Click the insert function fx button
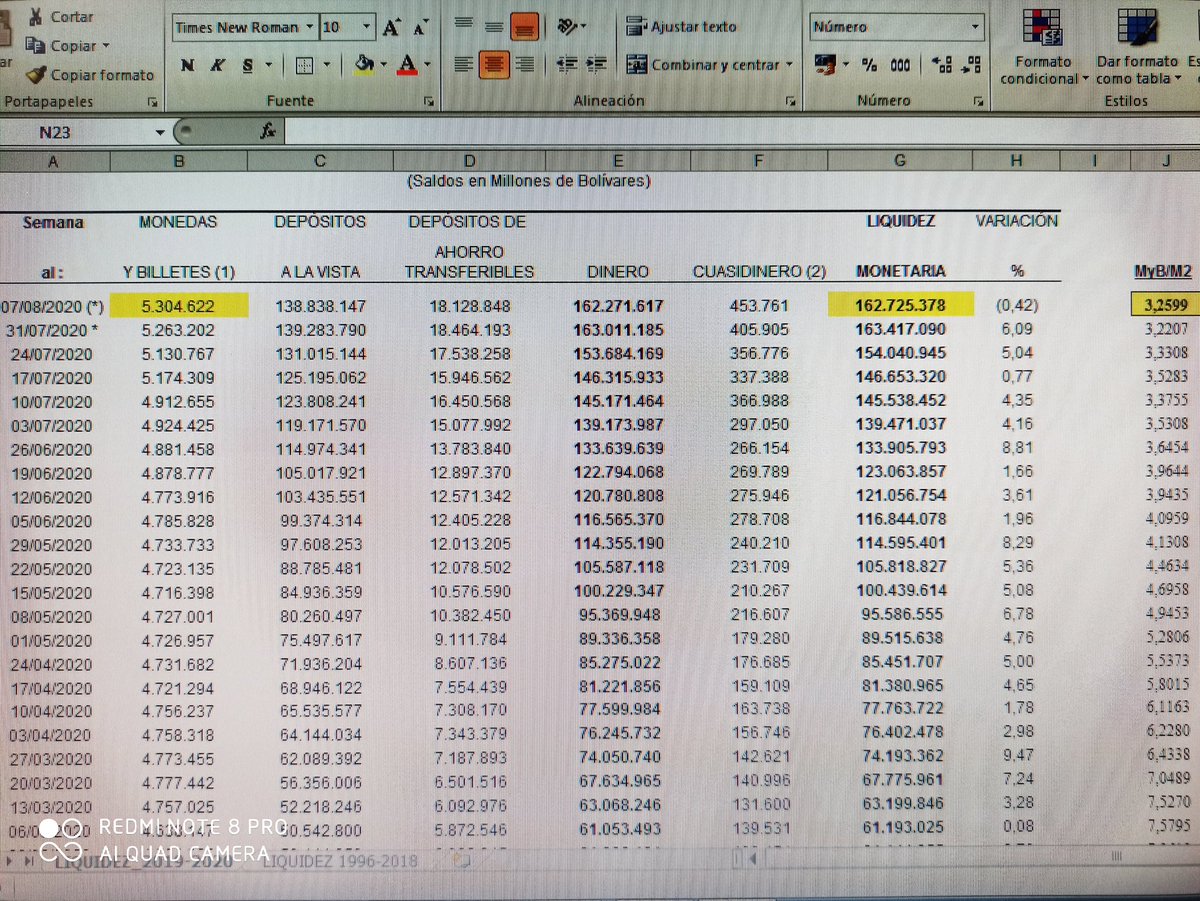Image resolution: width=1200 pixels, height=901 pixels. coord(267,131)
